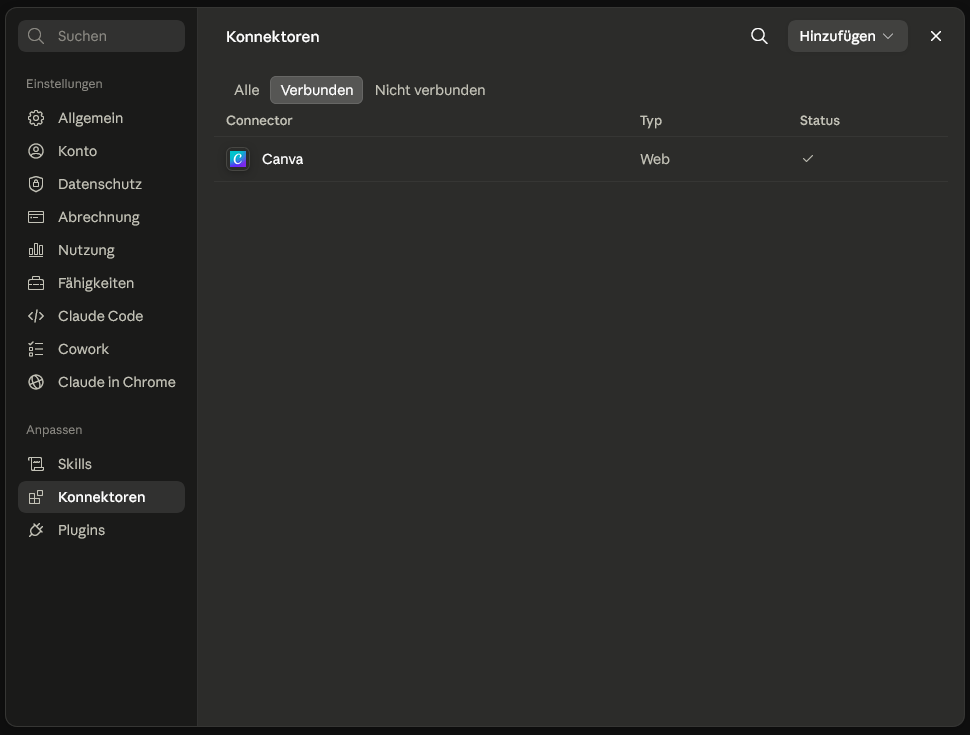Click the Web type cell for Canva
Image resolution: width=970 pixels, height=735 pixels.
(655, 159)
